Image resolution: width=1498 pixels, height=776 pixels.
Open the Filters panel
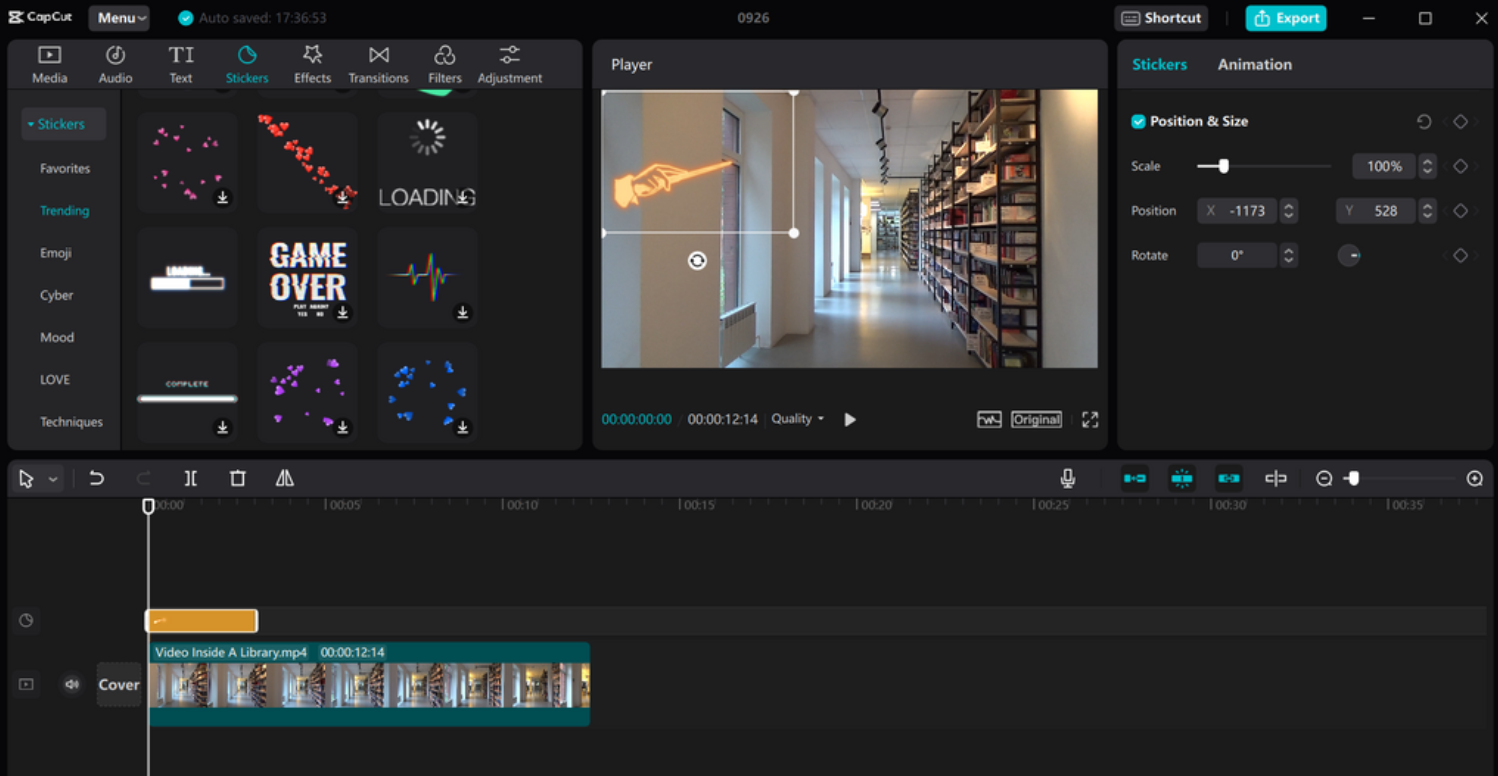pos(444,62)
